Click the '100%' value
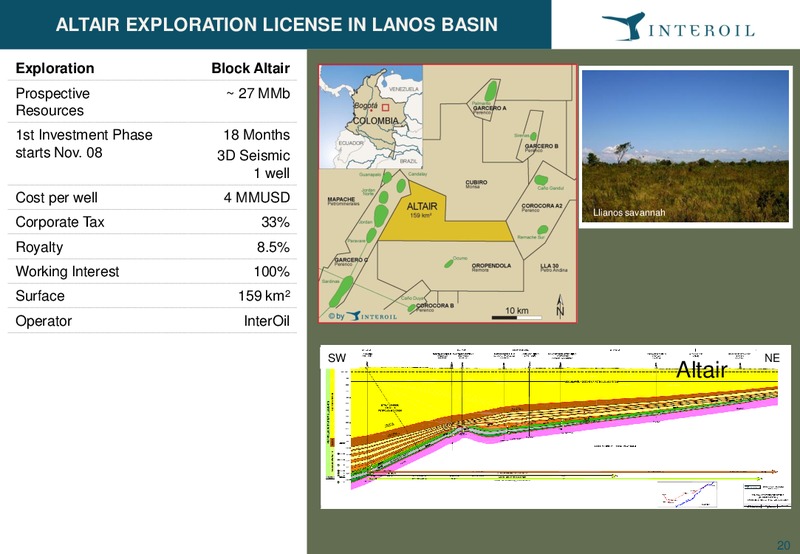 coord(272,272)
